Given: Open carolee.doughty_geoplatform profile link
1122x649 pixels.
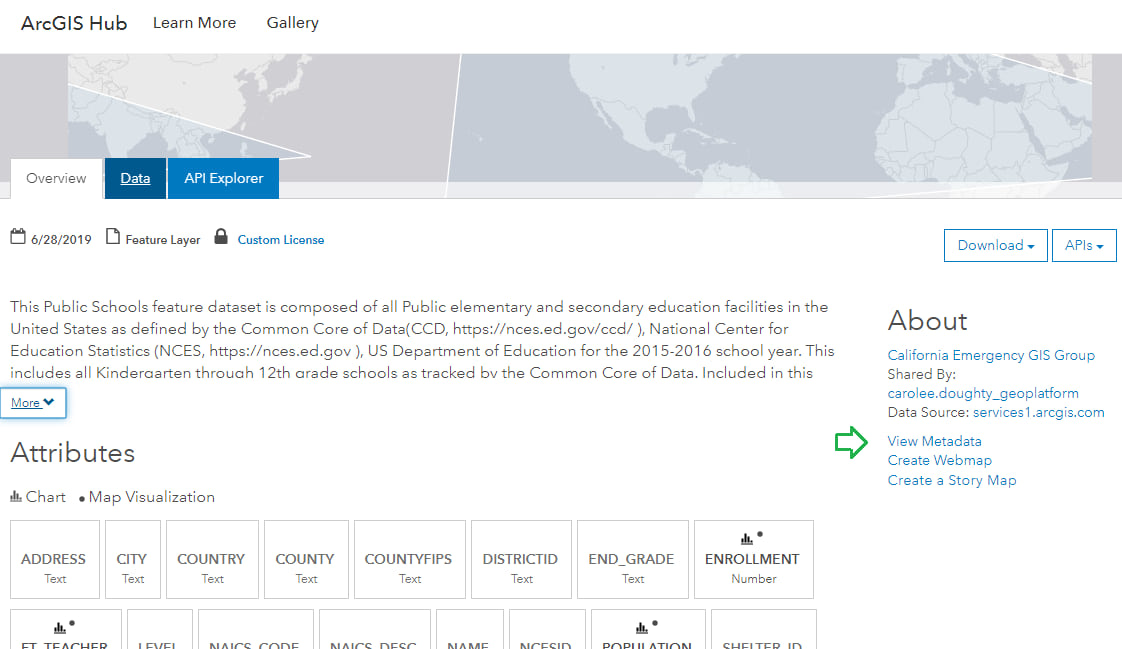Looking at the screenshot, I should 982,393.
